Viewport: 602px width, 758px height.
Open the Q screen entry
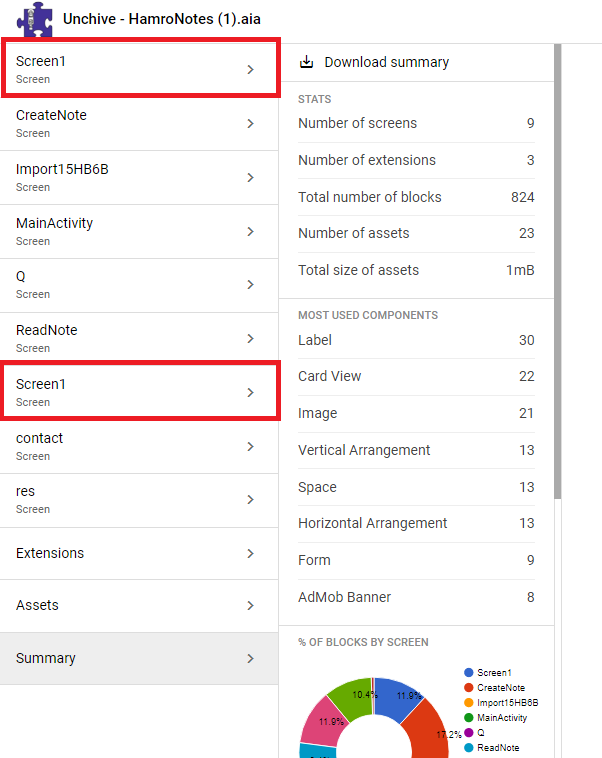[139, 285]
